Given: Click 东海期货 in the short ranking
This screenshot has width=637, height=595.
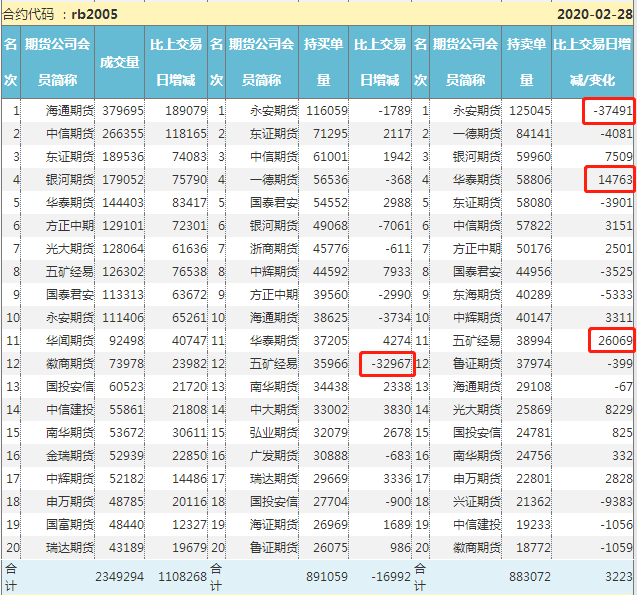Looking at the screenshot, I should tap(477, 294).
